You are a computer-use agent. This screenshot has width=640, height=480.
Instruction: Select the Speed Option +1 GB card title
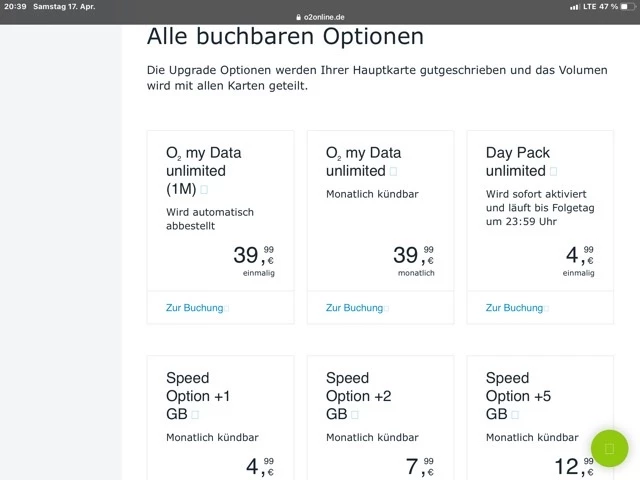click(198, 396)
